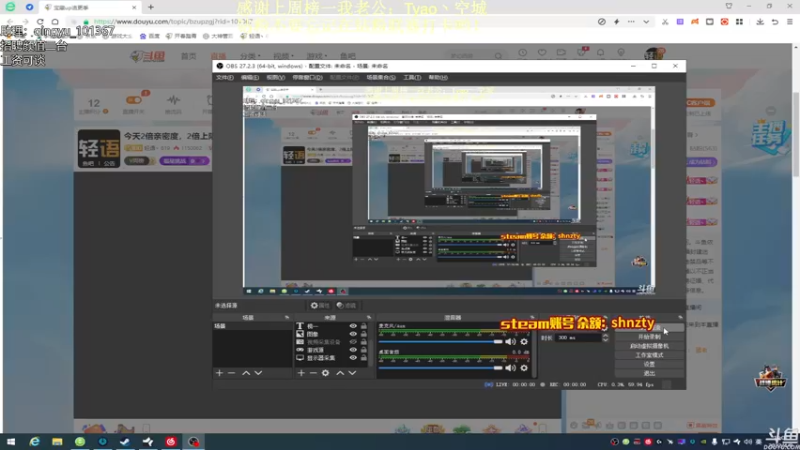Open OBS 视图(V) menu

point(276,78)
